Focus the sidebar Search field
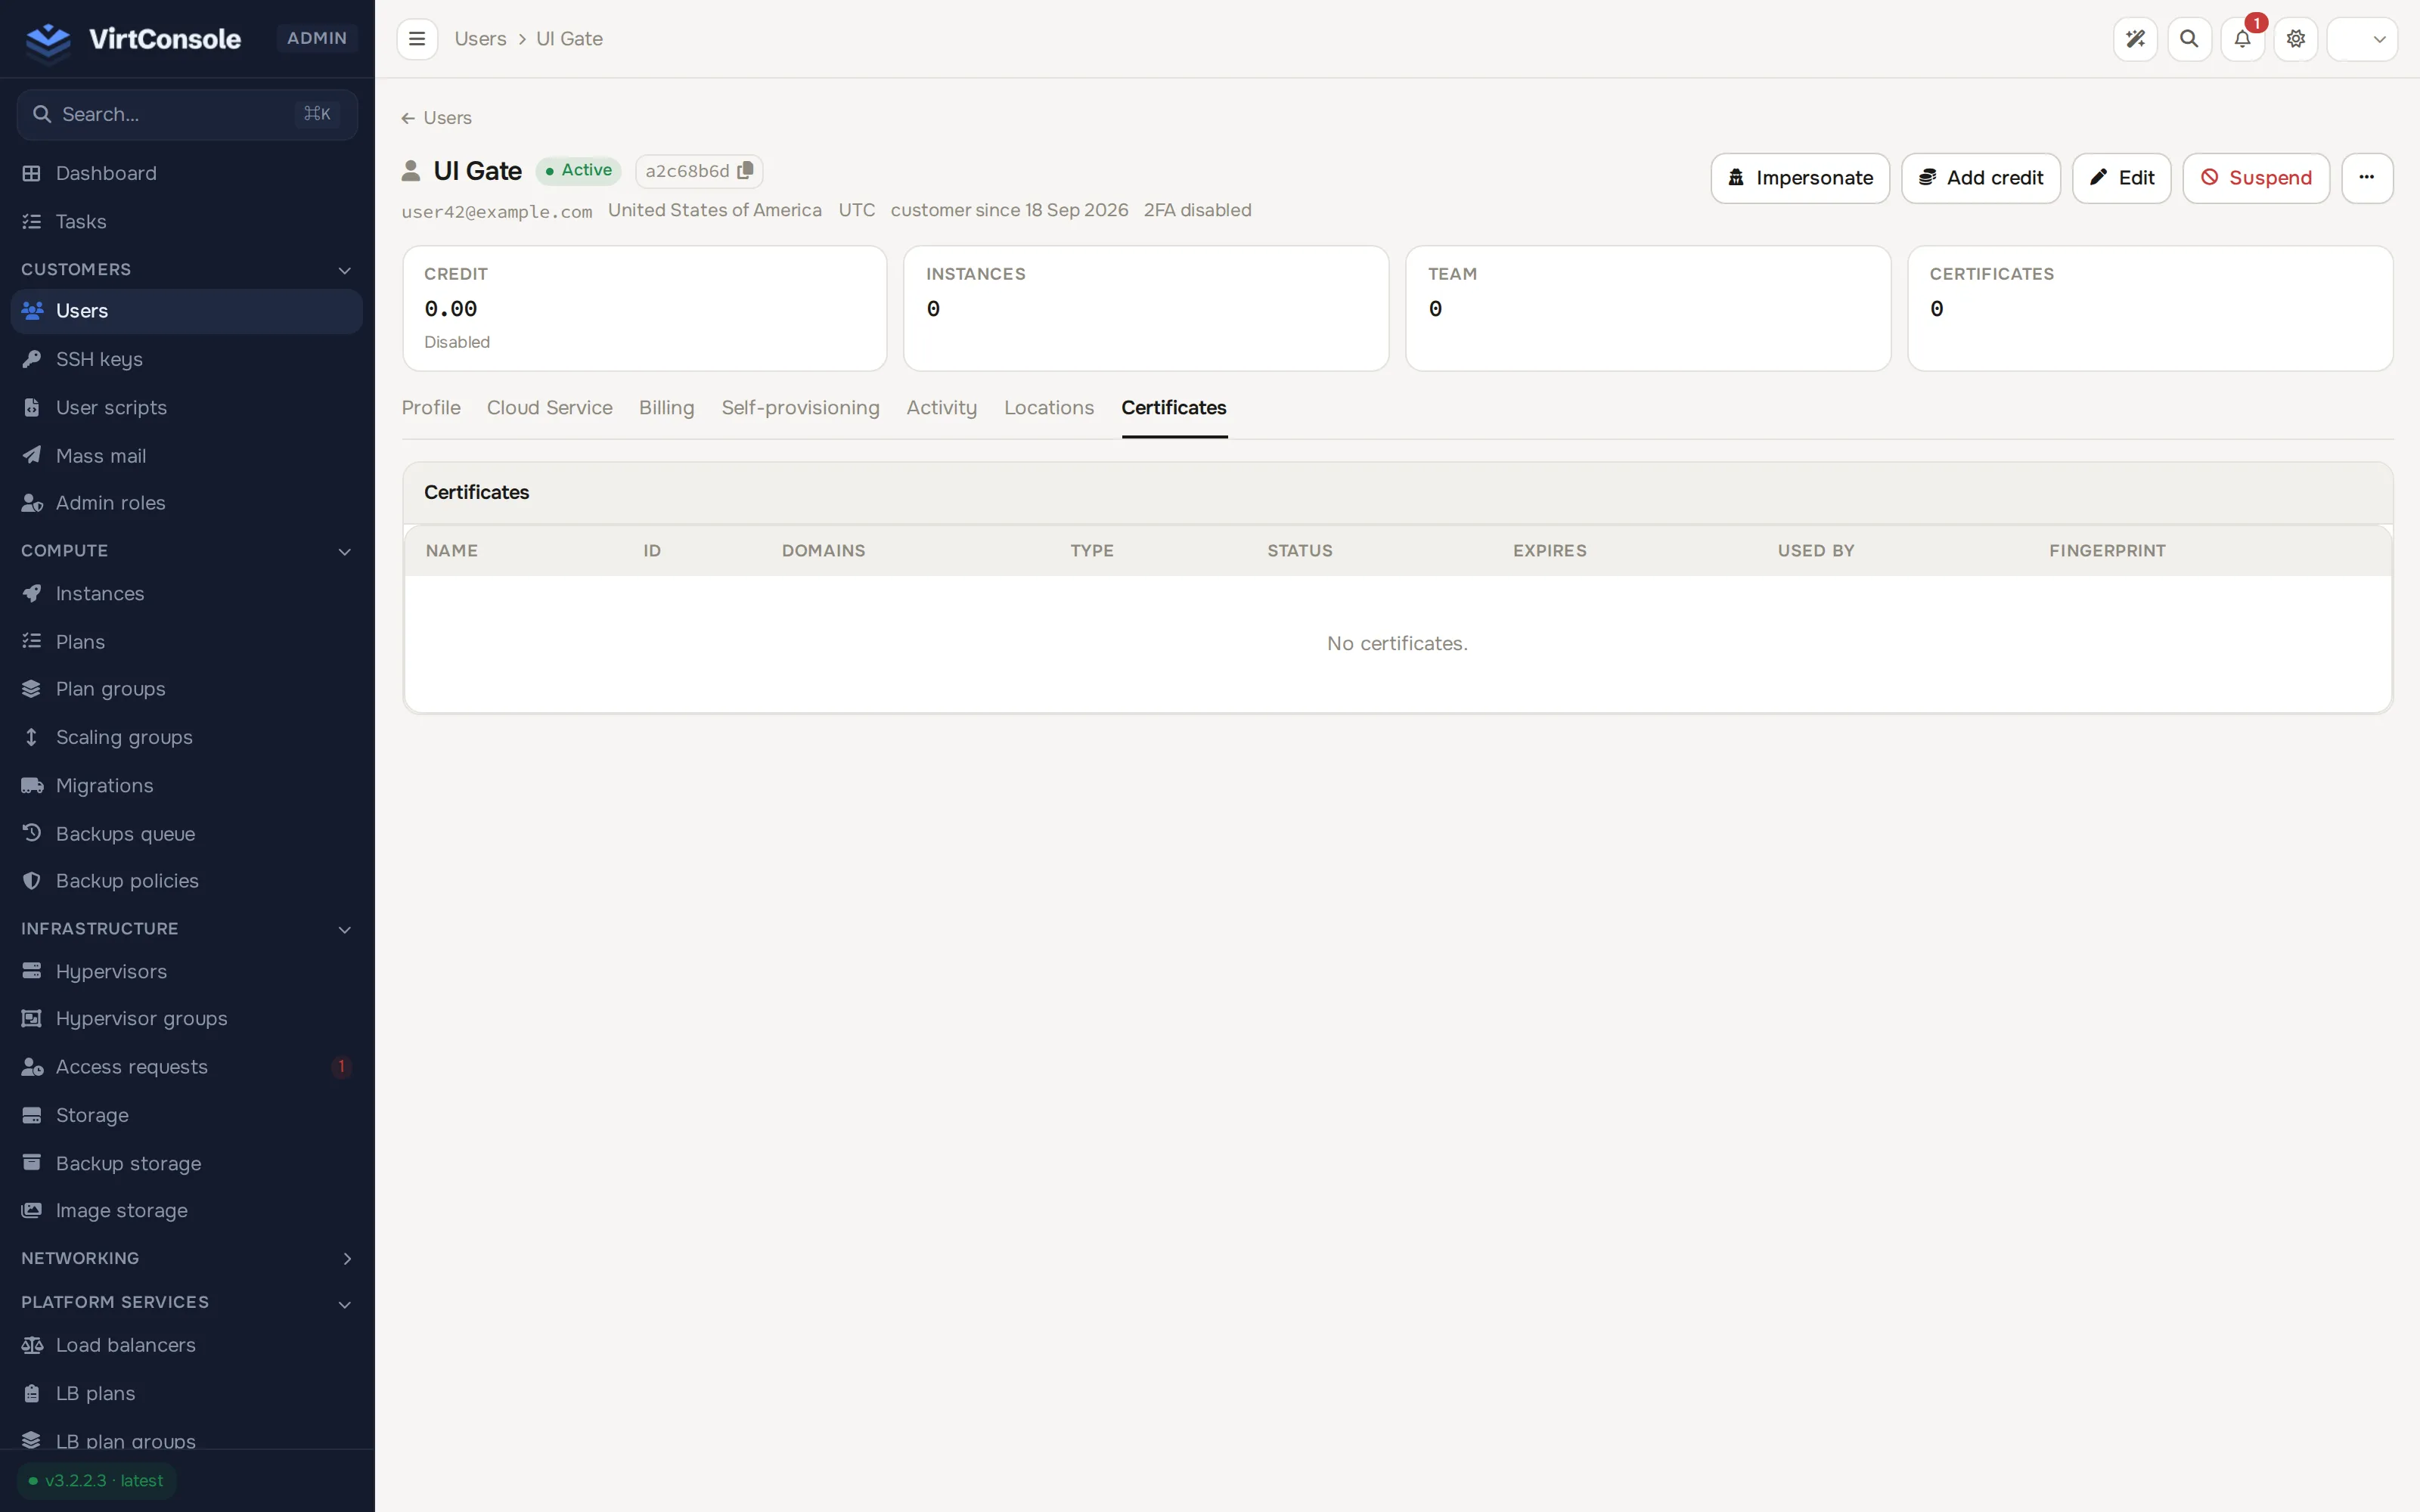 click(187, 114)
